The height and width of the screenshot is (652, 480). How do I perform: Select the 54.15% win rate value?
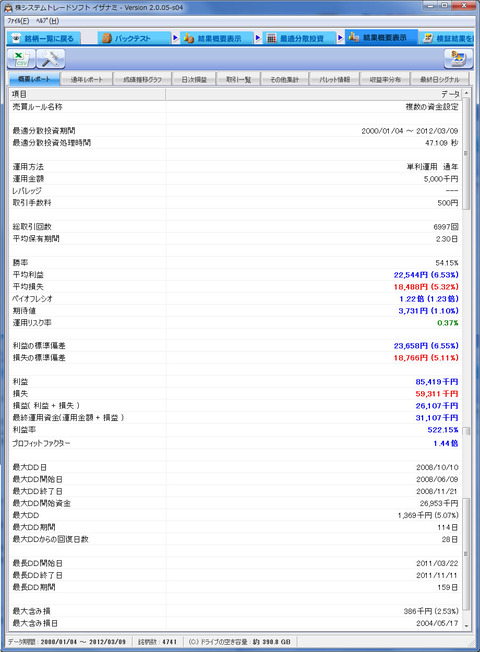point(447,263)
